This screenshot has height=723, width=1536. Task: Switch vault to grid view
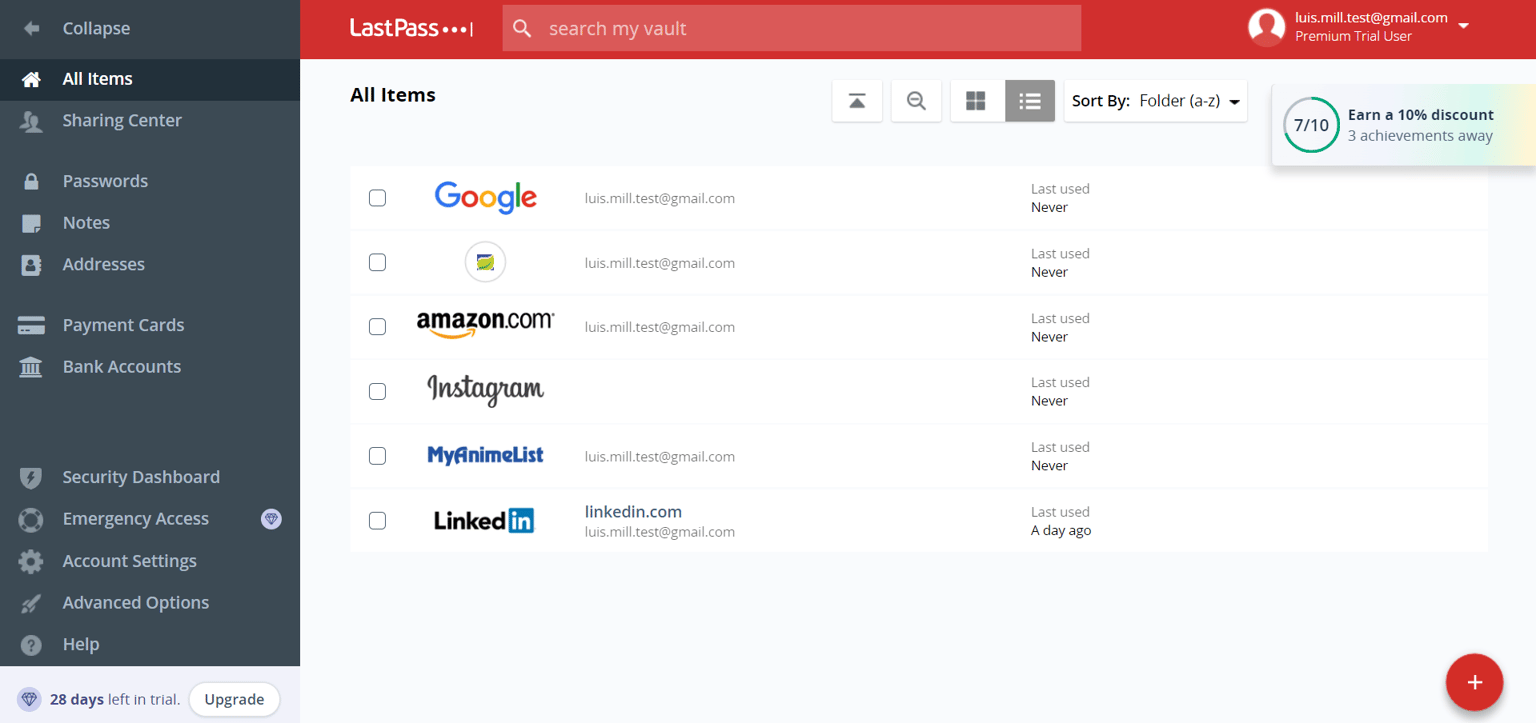[975, 100]
